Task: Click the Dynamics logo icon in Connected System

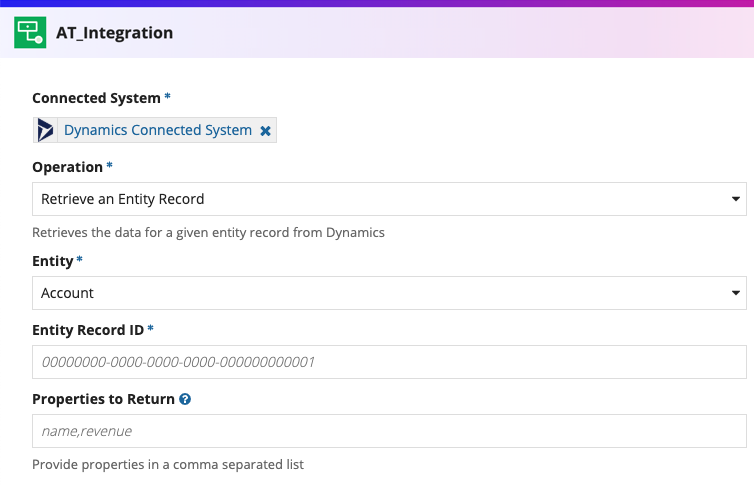Action: (45, 130)
